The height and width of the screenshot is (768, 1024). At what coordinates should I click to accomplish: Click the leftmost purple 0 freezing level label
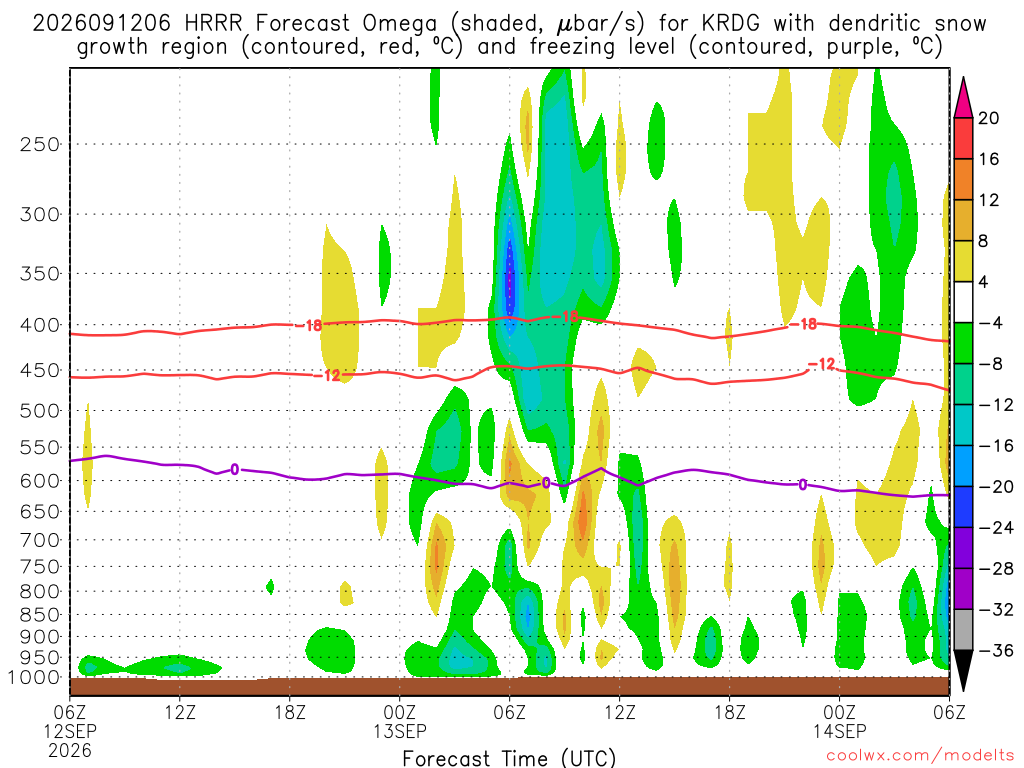point(234,470)
